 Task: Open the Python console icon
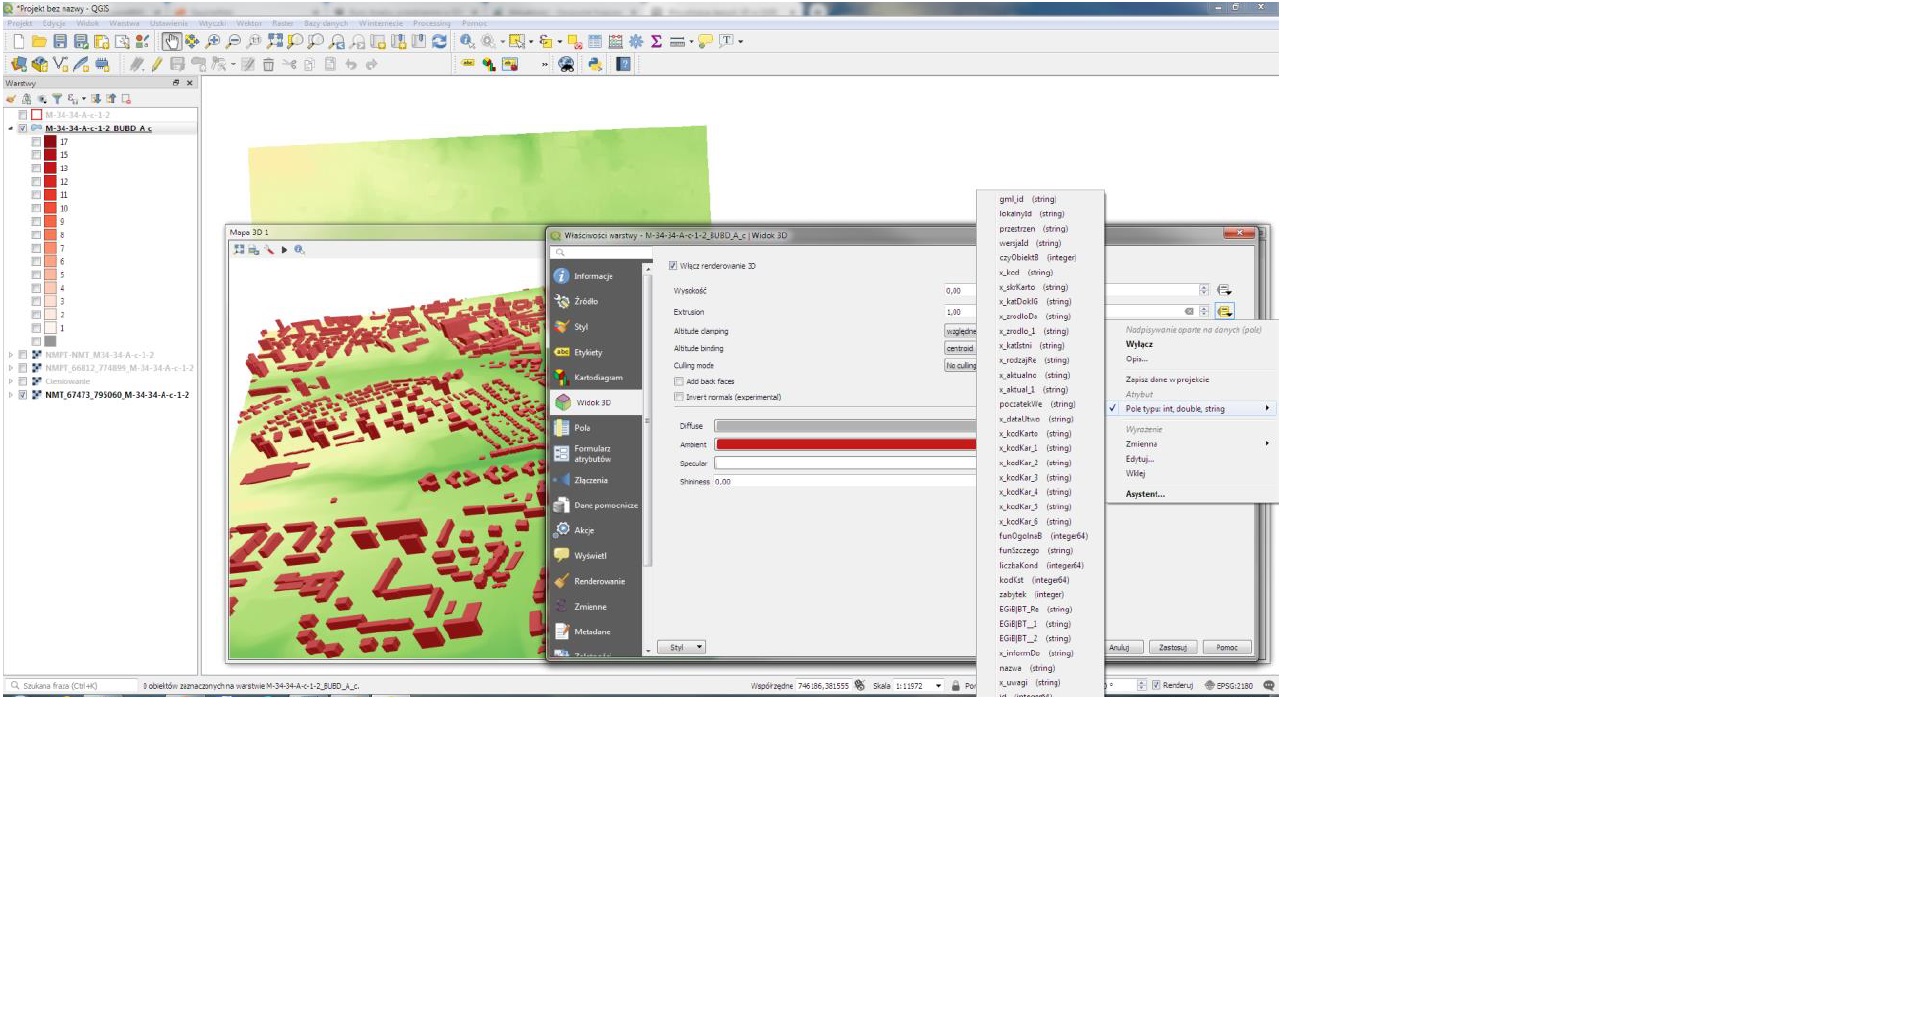pyautogui.click(x=595, y=64)
